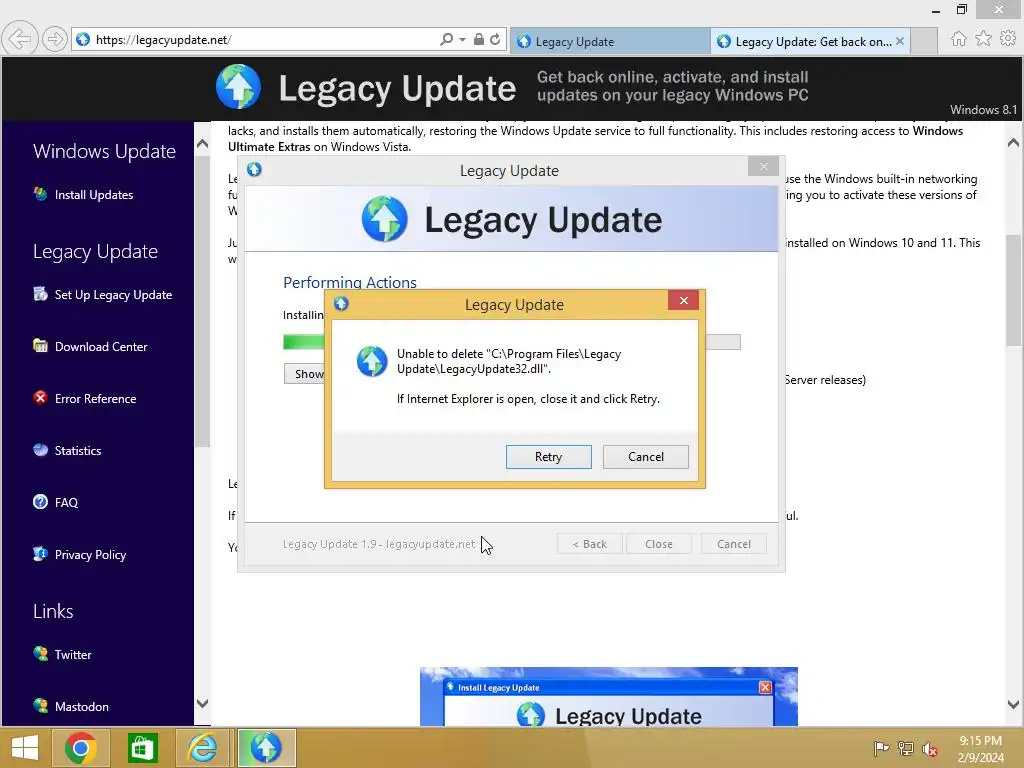This screenshot has height=768, width=1024.
Task: Click the Favorites star icon
Action: (x=983, y=39)
